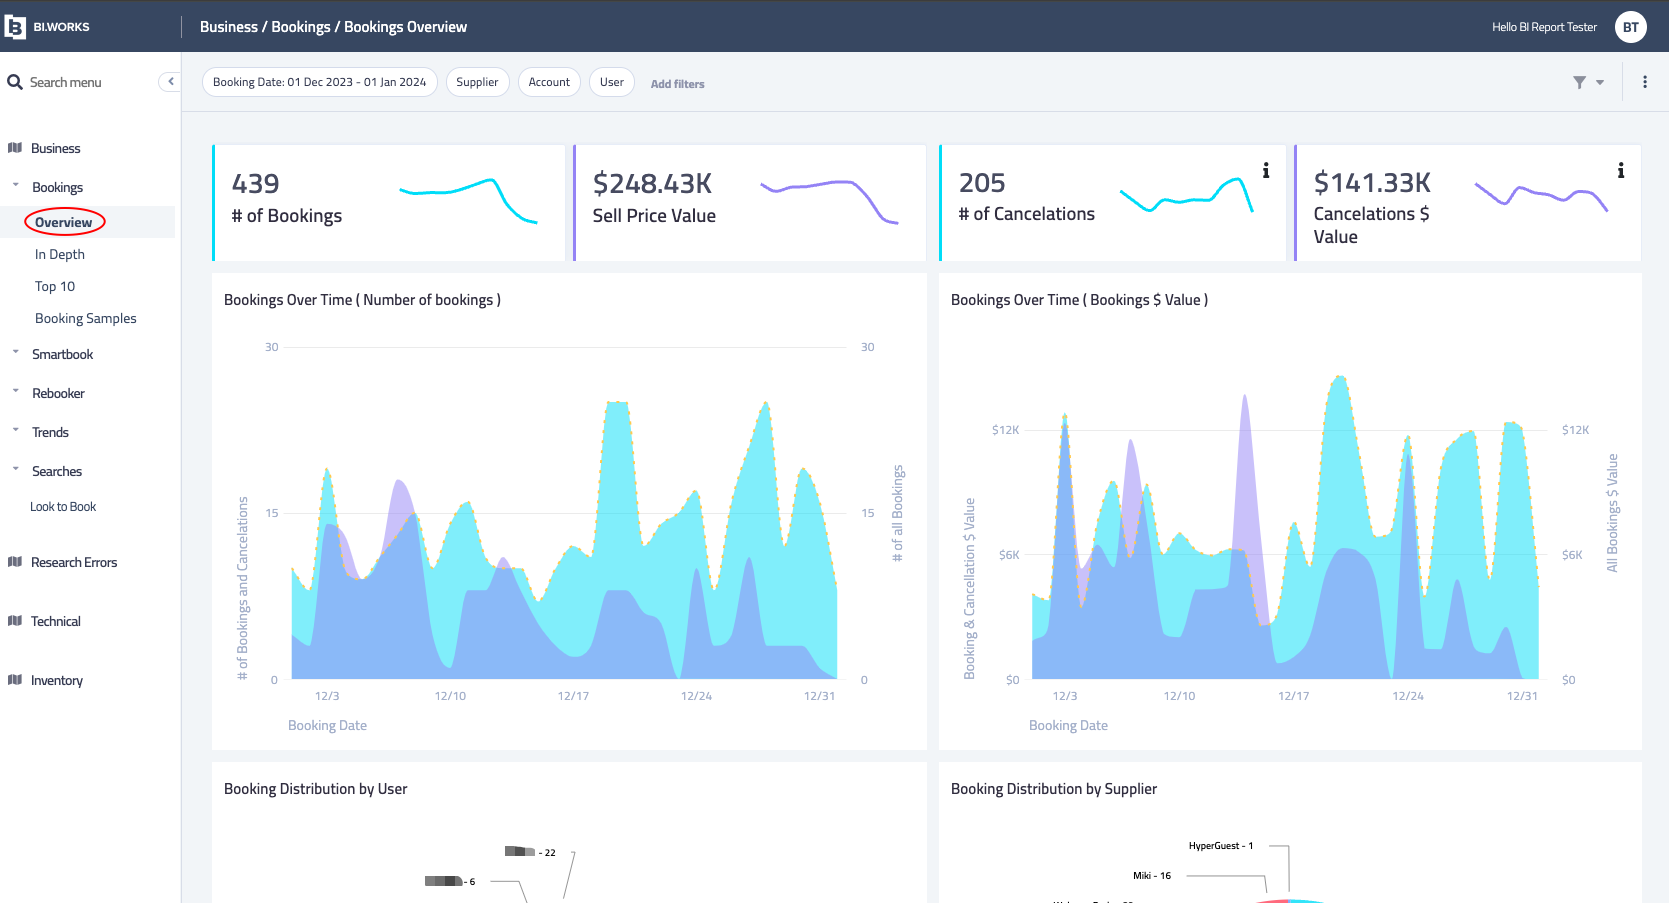Open the filter dropdown caret
This screenshot has height=903, width=1669.
(x=1600, y=83)
